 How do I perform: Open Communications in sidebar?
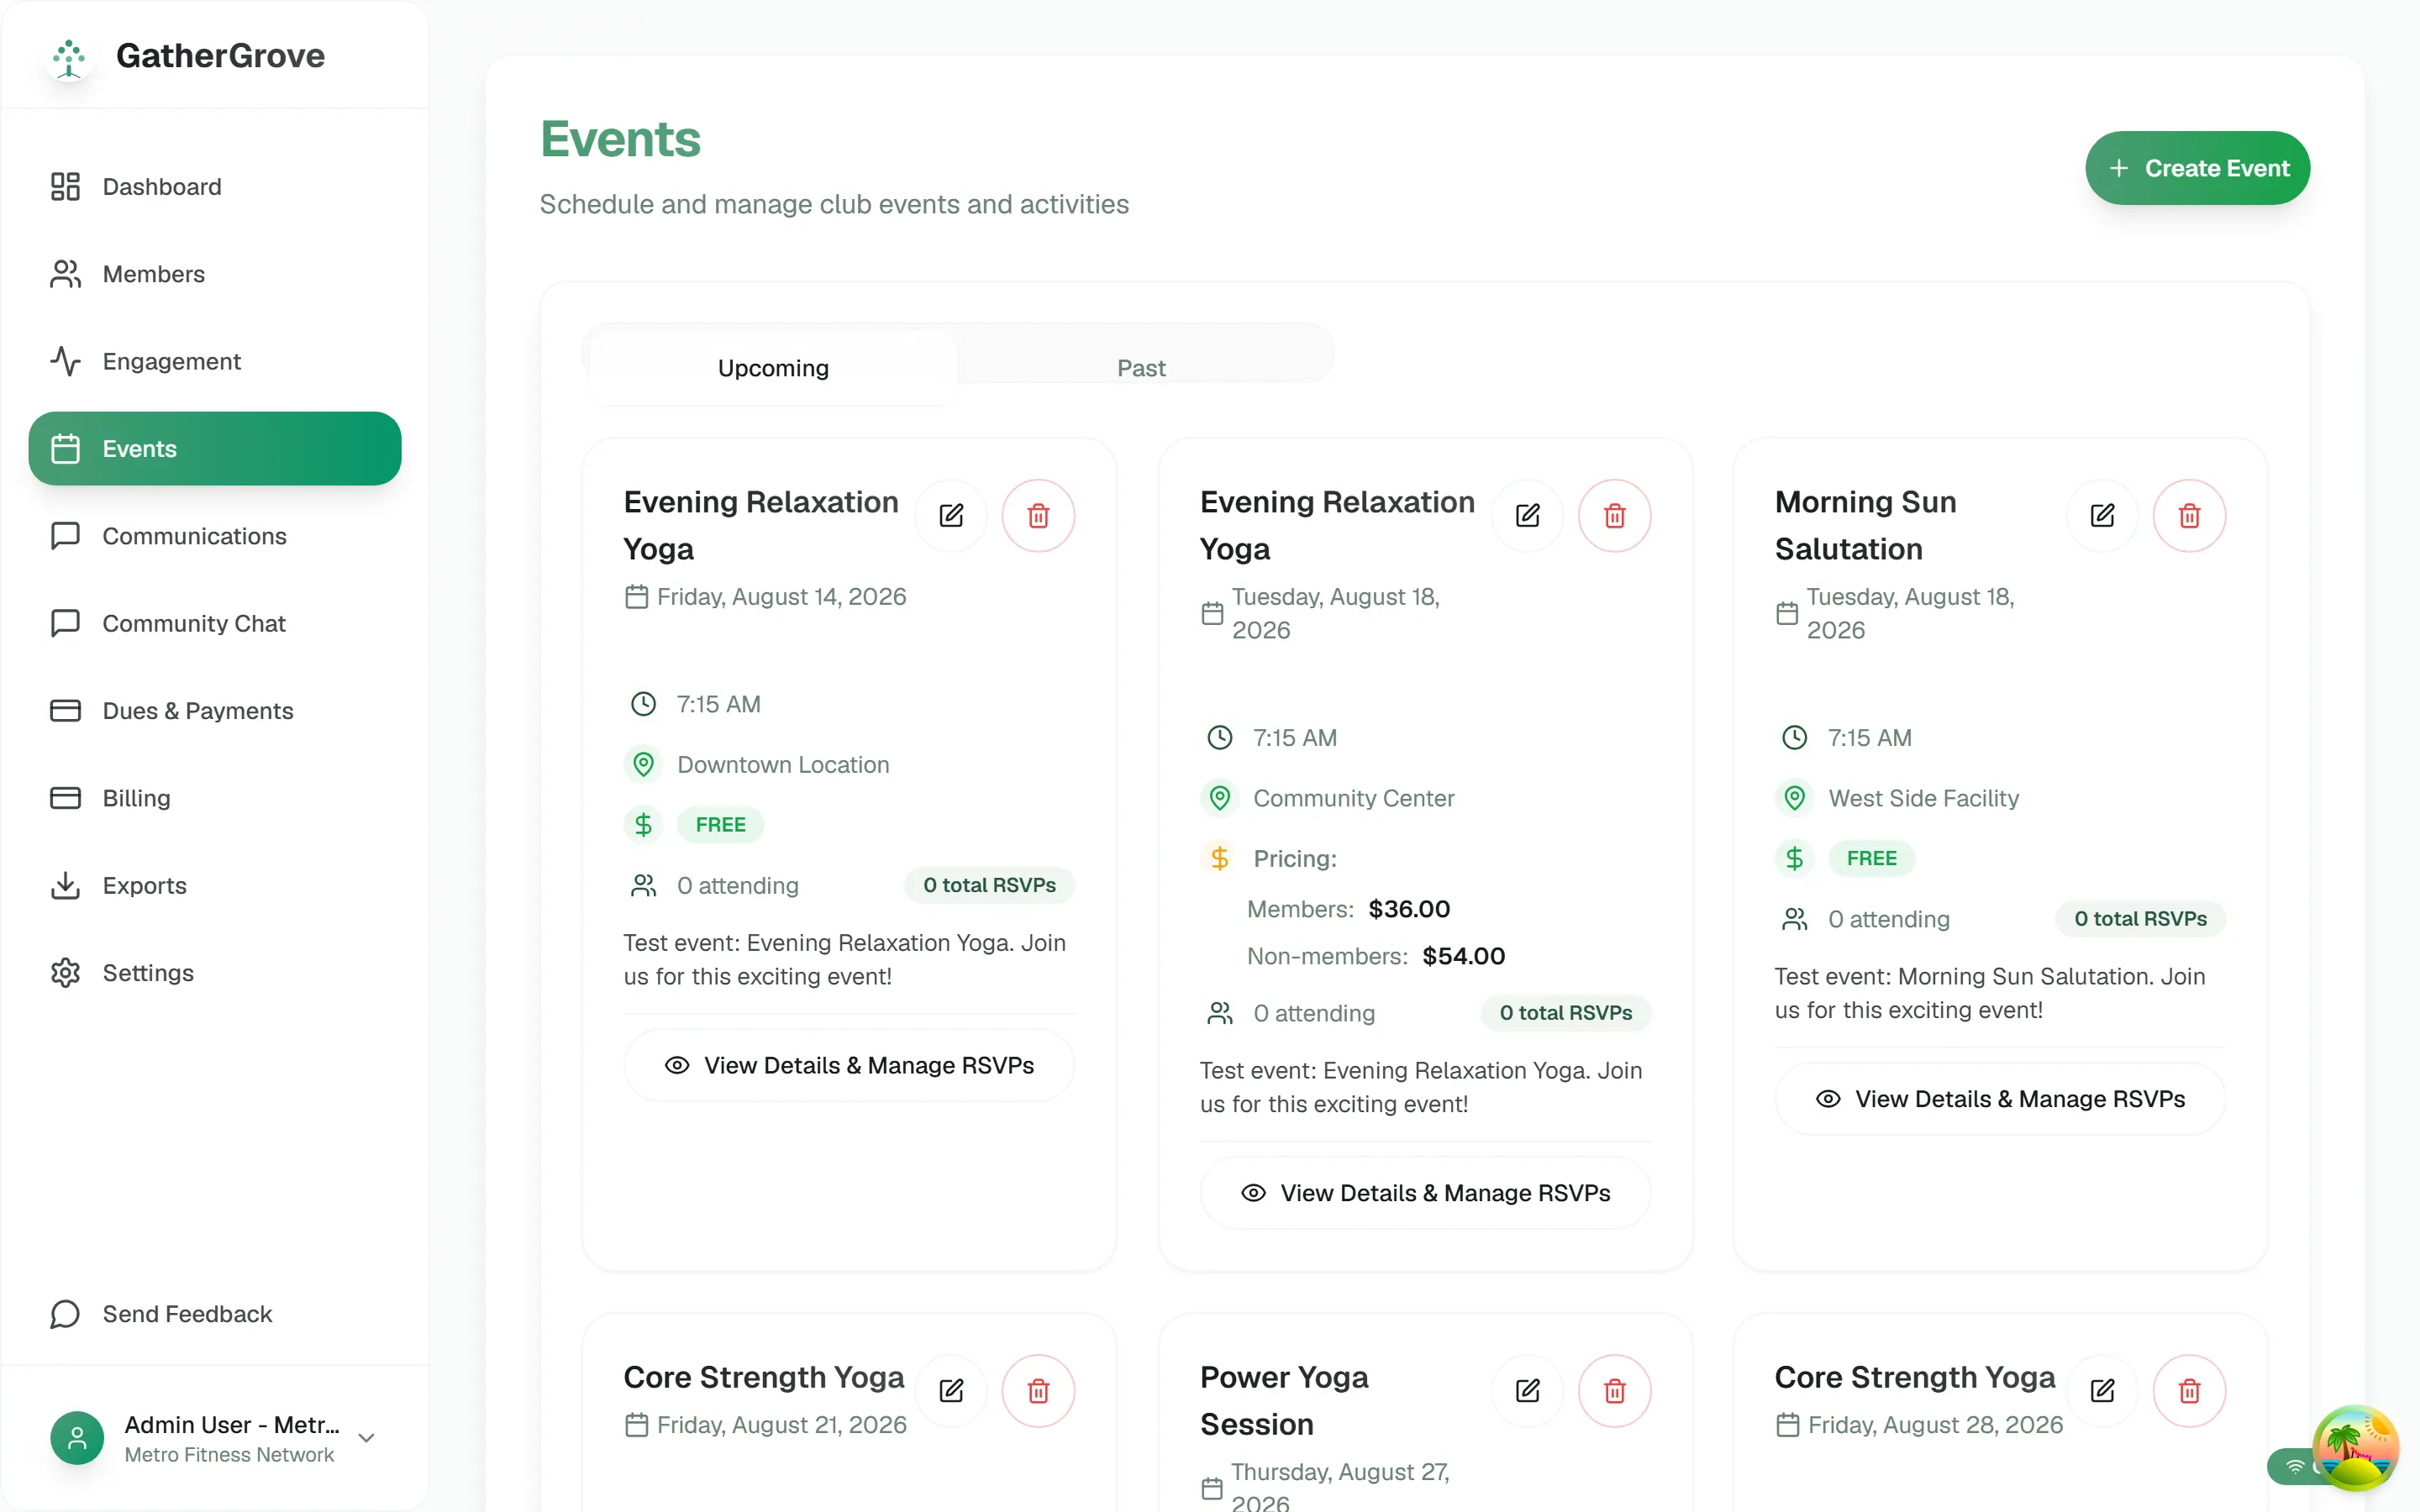[215, 536]
